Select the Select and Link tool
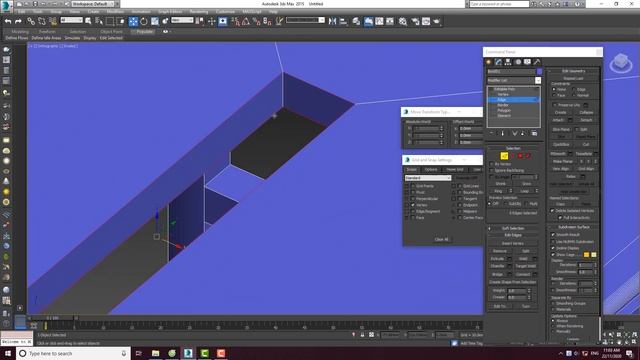The width and height of the screenshot is (640, 360). (x=31, y=21)
